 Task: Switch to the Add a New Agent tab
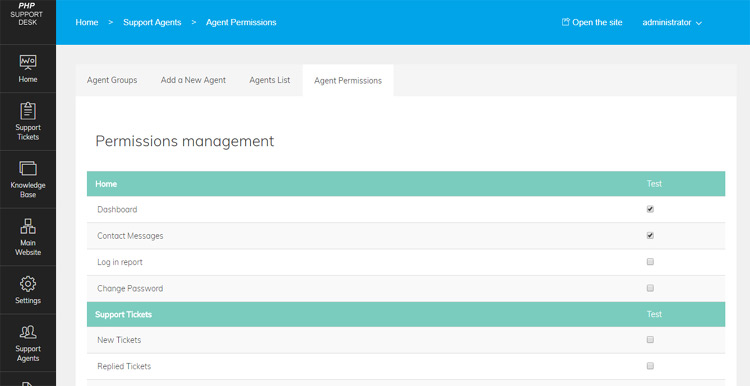(193, 80)
